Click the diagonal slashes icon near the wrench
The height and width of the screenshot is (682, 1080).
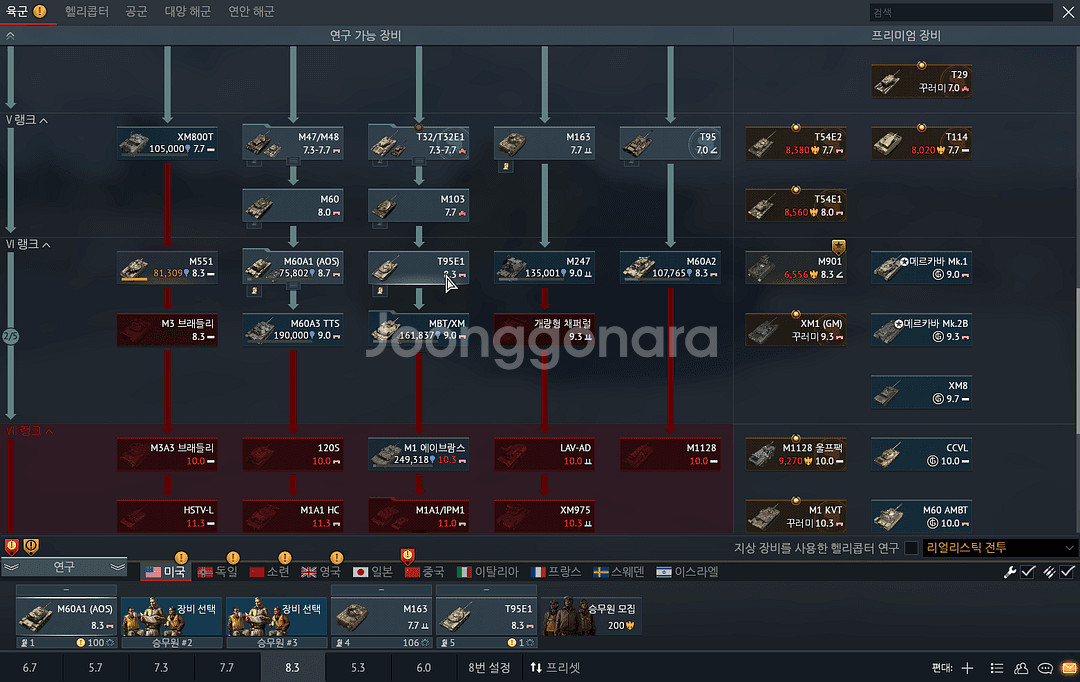(x=1049, y=572)
